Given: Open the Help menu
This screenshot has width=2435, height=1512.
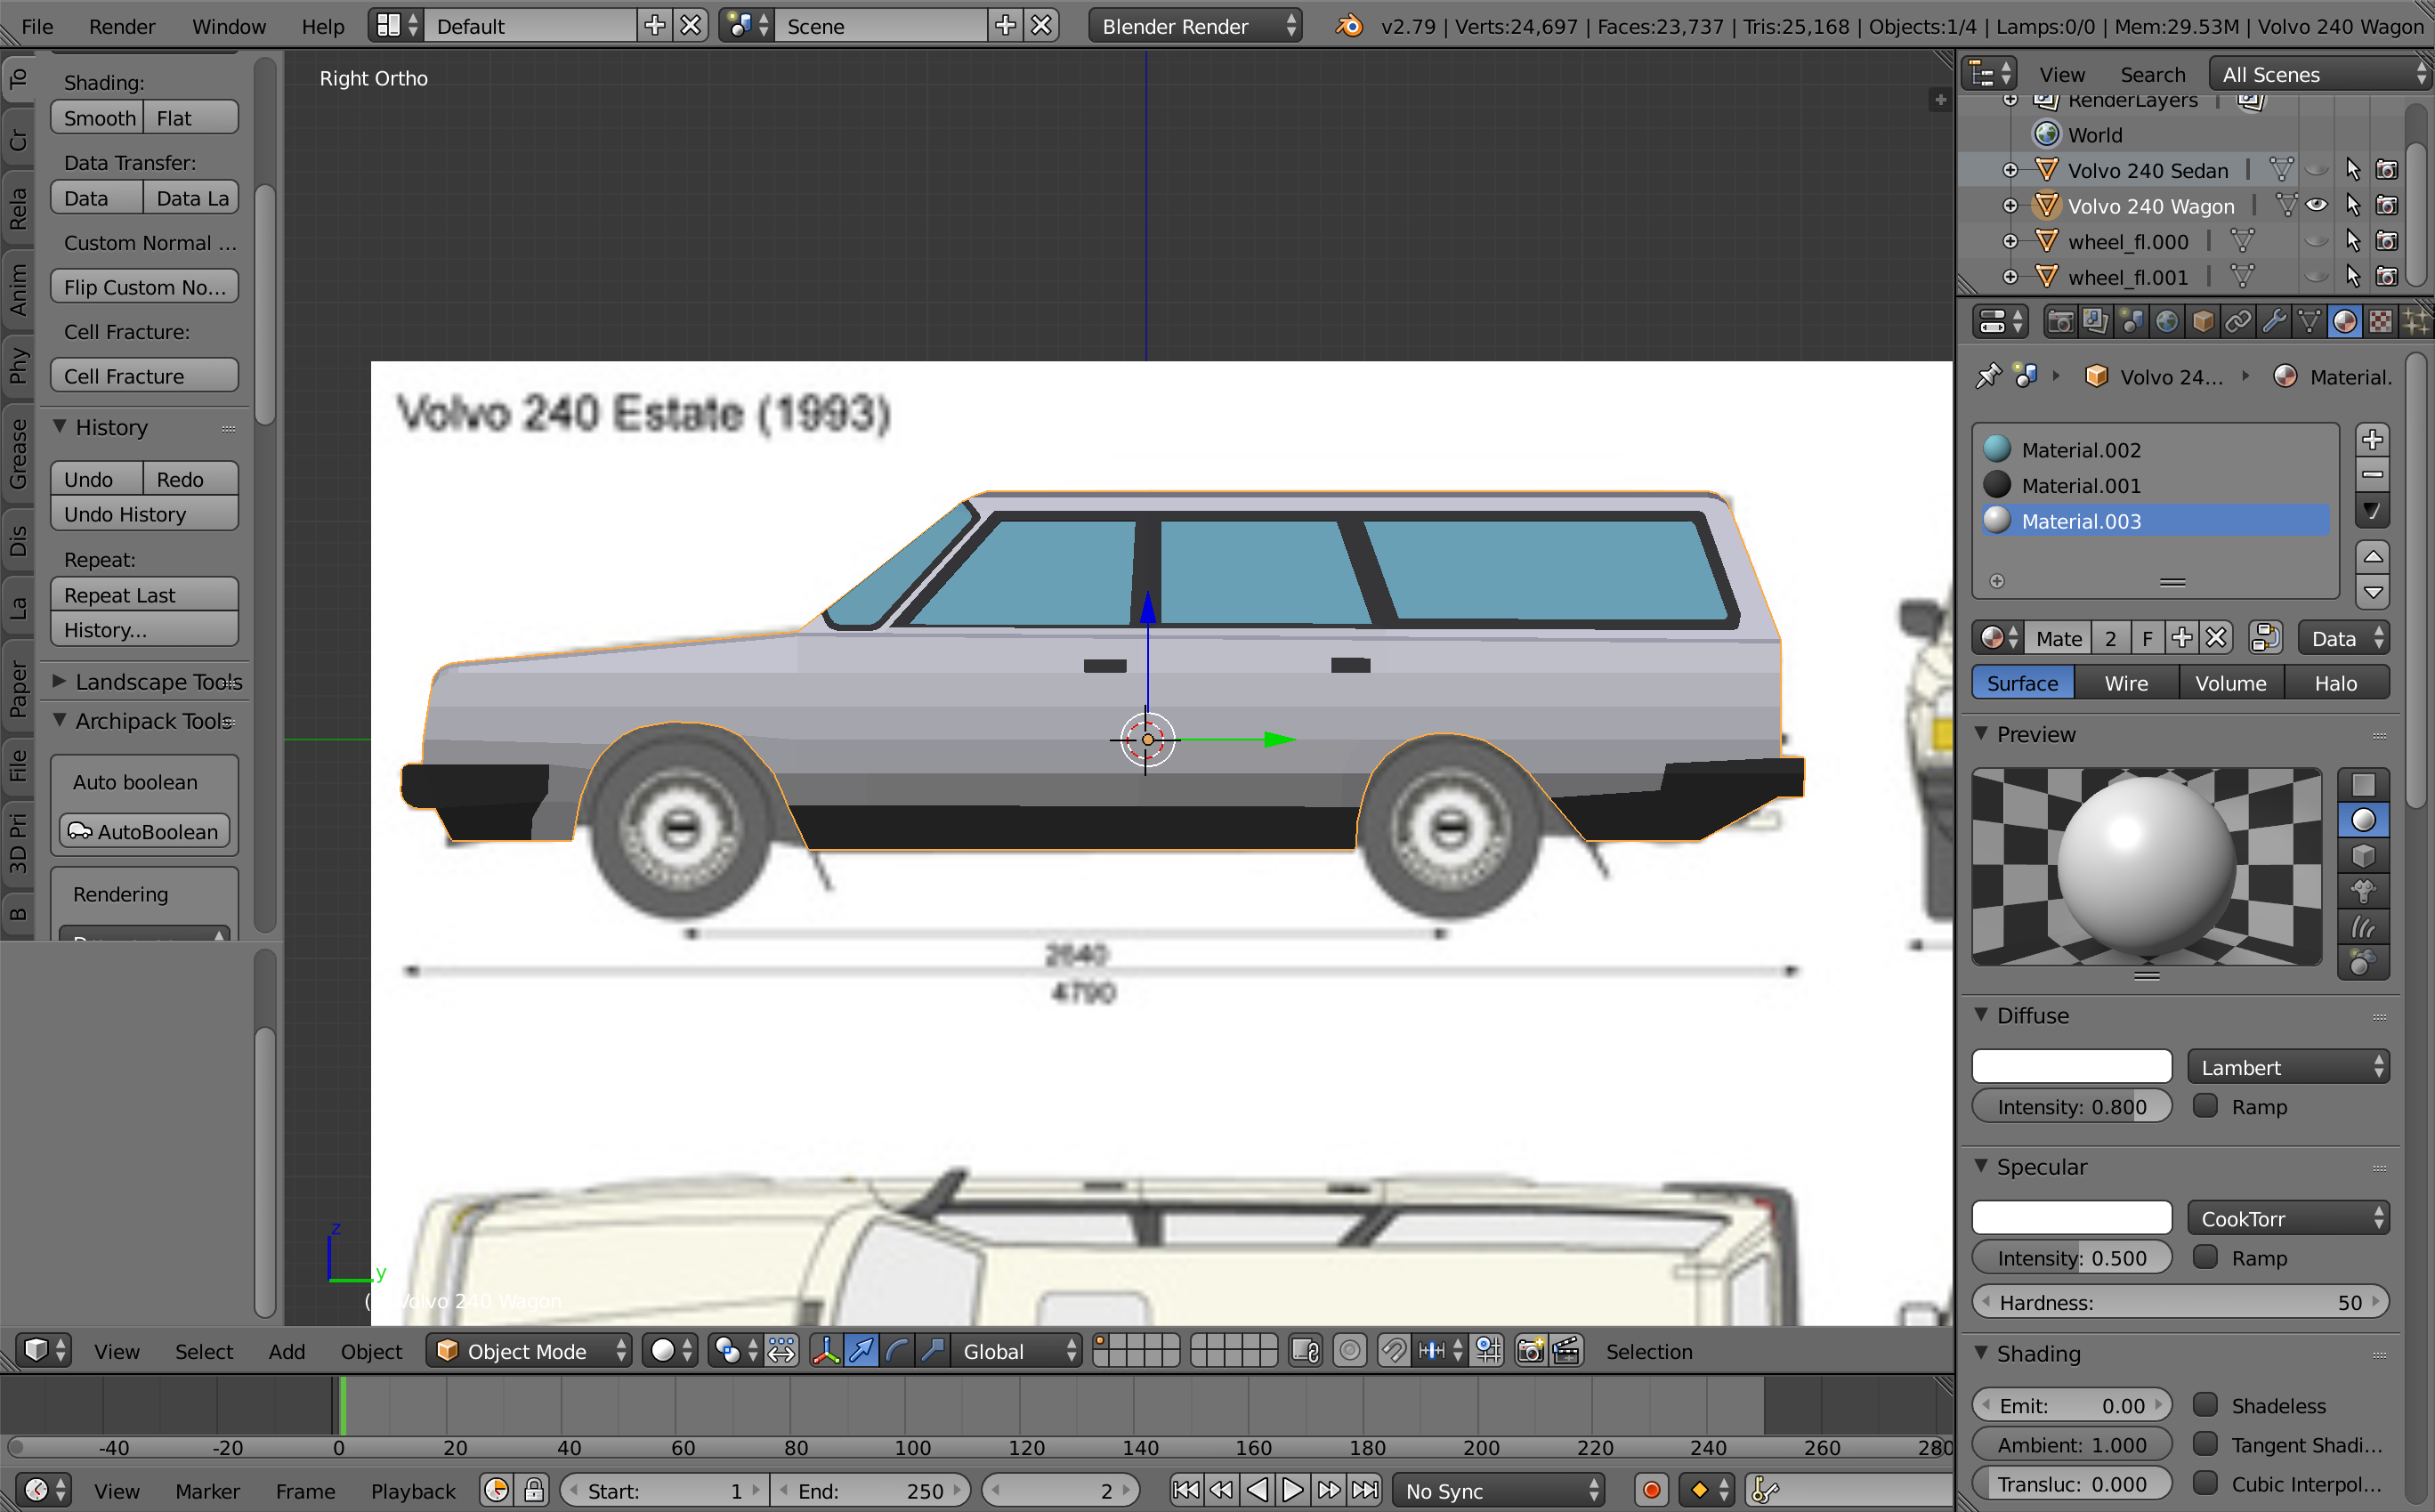Looking at the screenshot, I should point(323,26).
